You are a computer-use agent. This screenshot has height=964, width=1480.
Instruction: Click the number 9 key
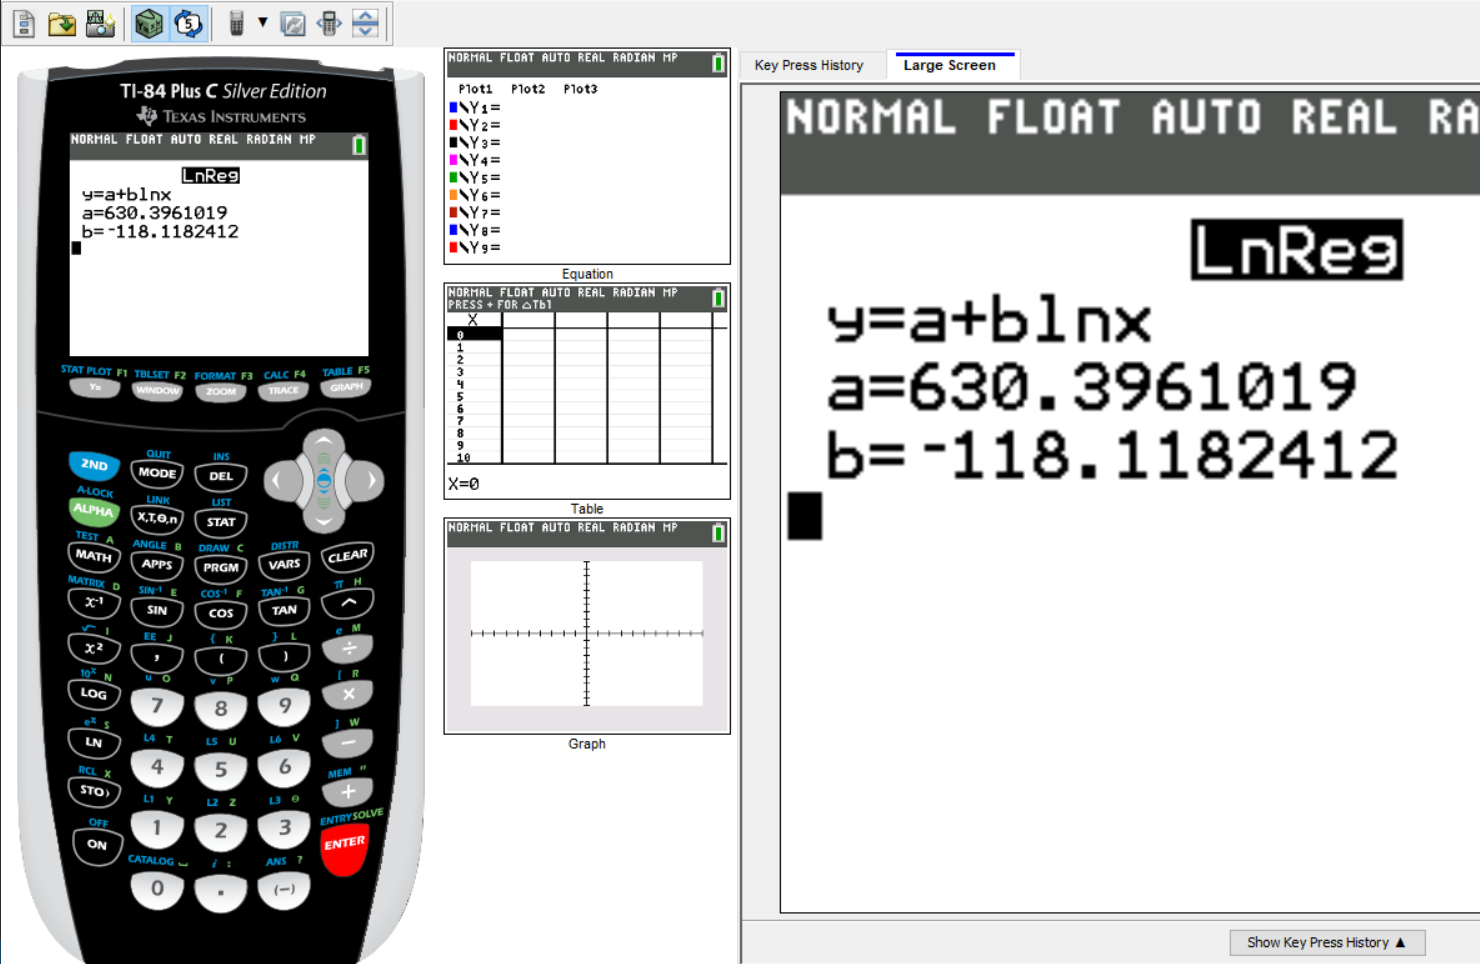click(x=284, y=707)
